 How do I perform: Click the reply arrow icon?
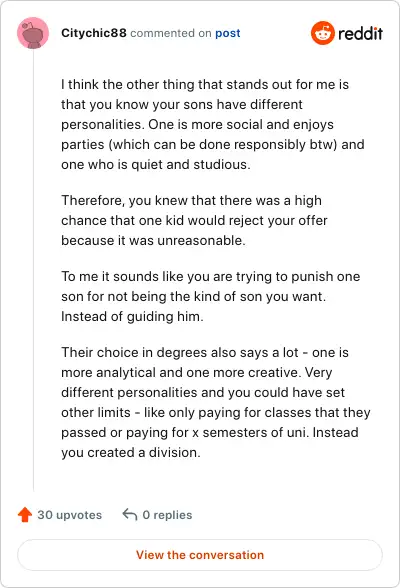point(130,514)
